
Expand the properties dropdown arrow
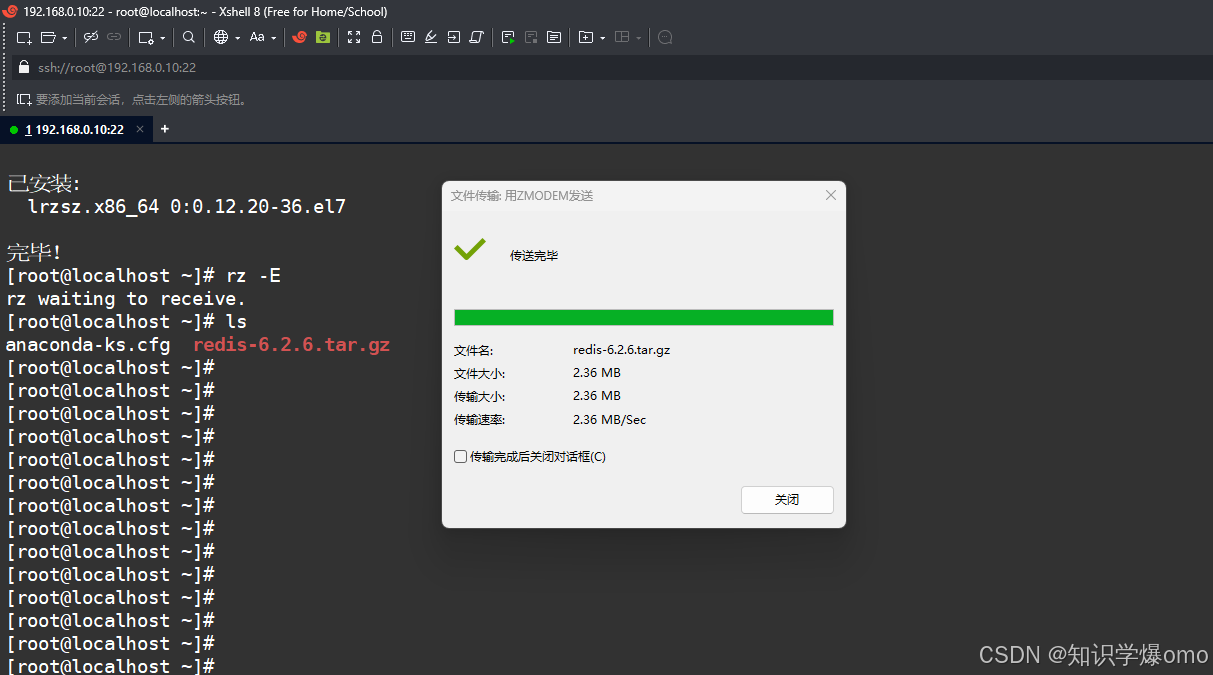coord(163,38)
